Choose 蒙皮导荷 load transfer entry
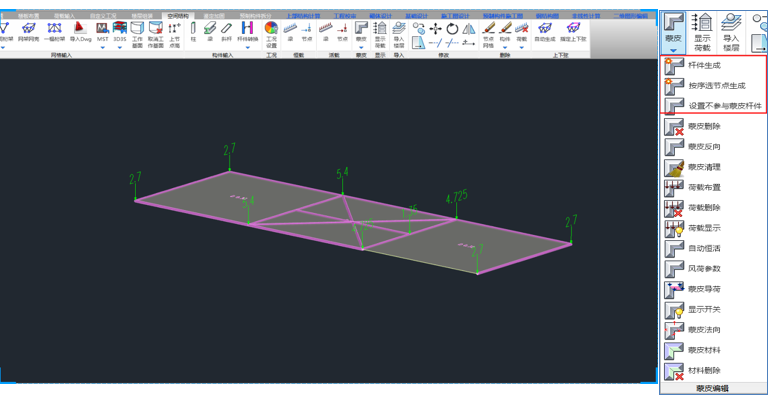The image size is (773, 410). [x=713, y=289]
